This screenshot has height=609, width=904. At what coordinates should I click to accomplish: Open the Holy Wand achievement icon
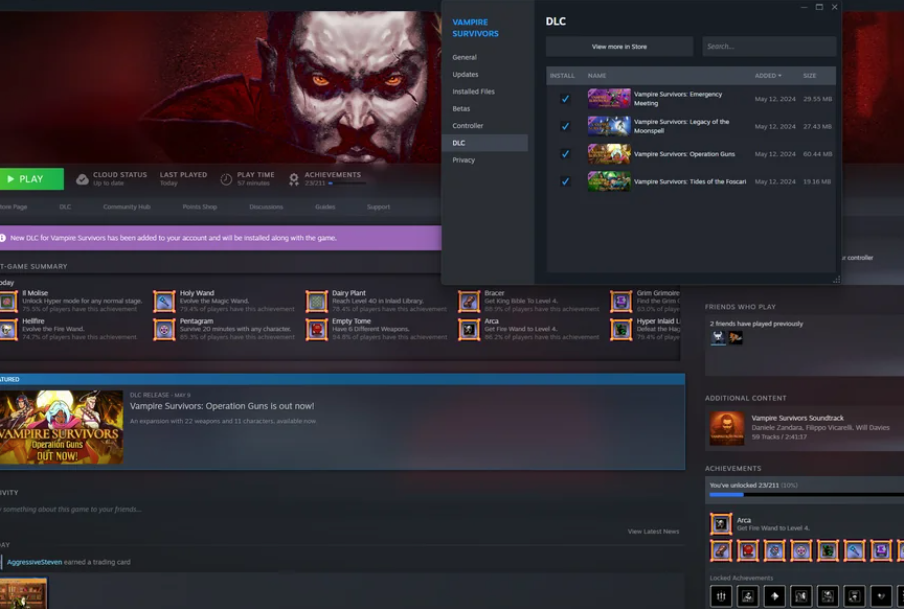(x=164, y=301)
